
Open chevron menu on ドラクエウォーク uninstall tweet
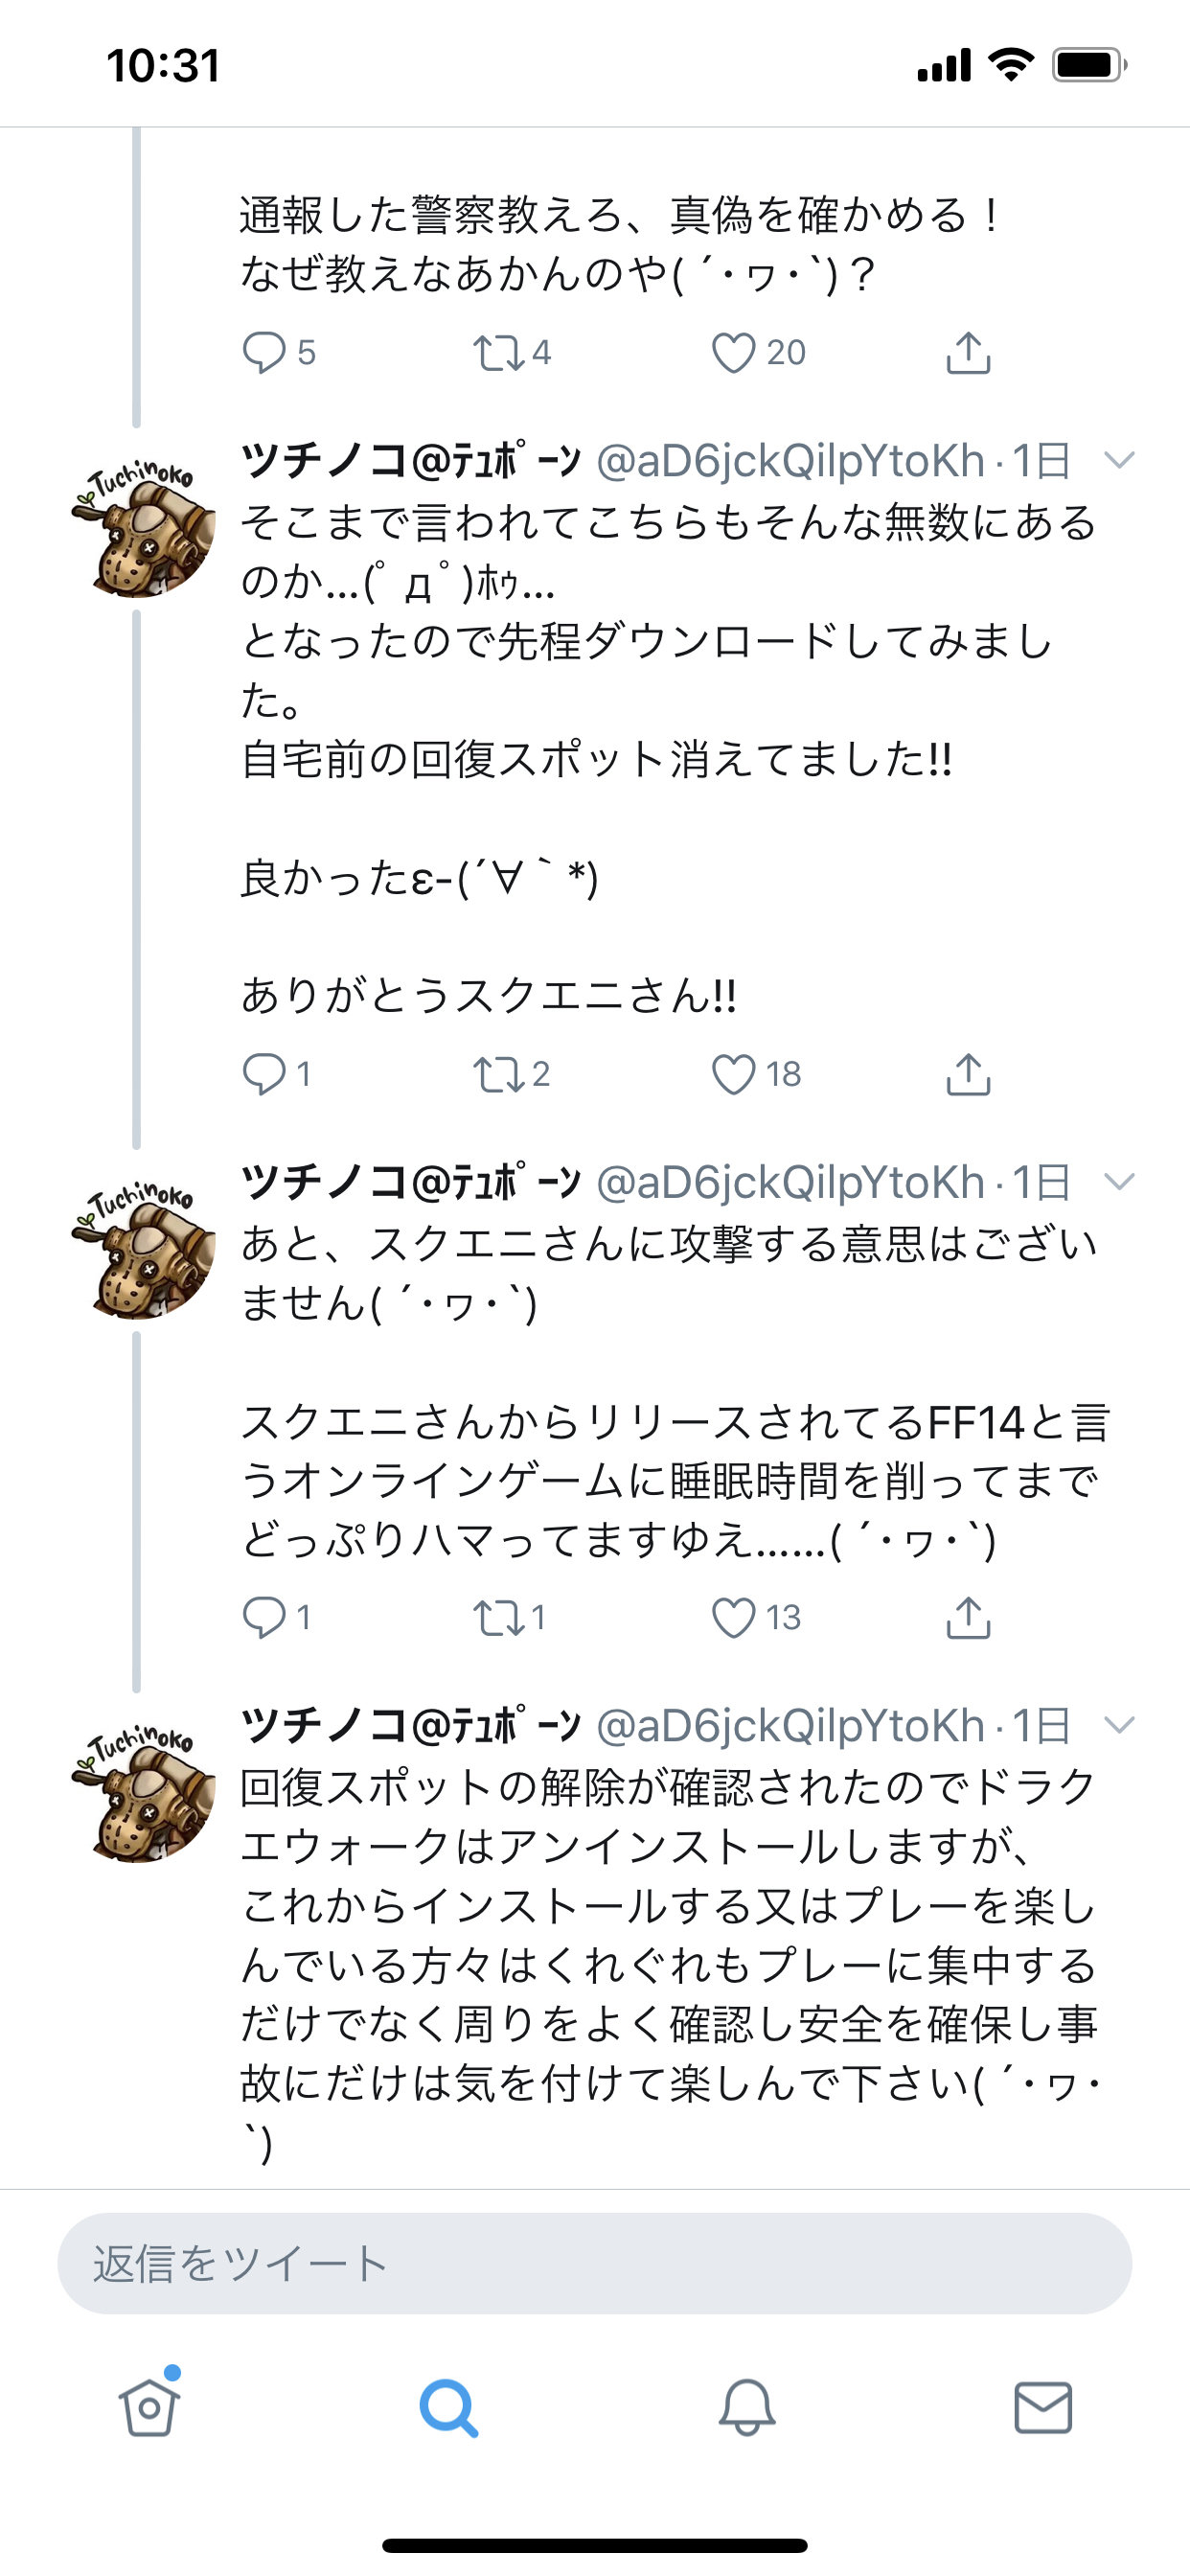point(1118,1726)
